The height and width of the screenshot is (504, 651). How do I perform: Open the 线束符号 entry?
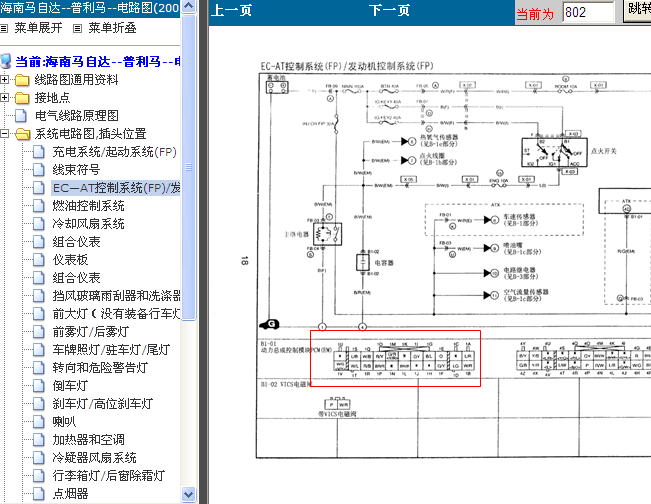point(76,170)
